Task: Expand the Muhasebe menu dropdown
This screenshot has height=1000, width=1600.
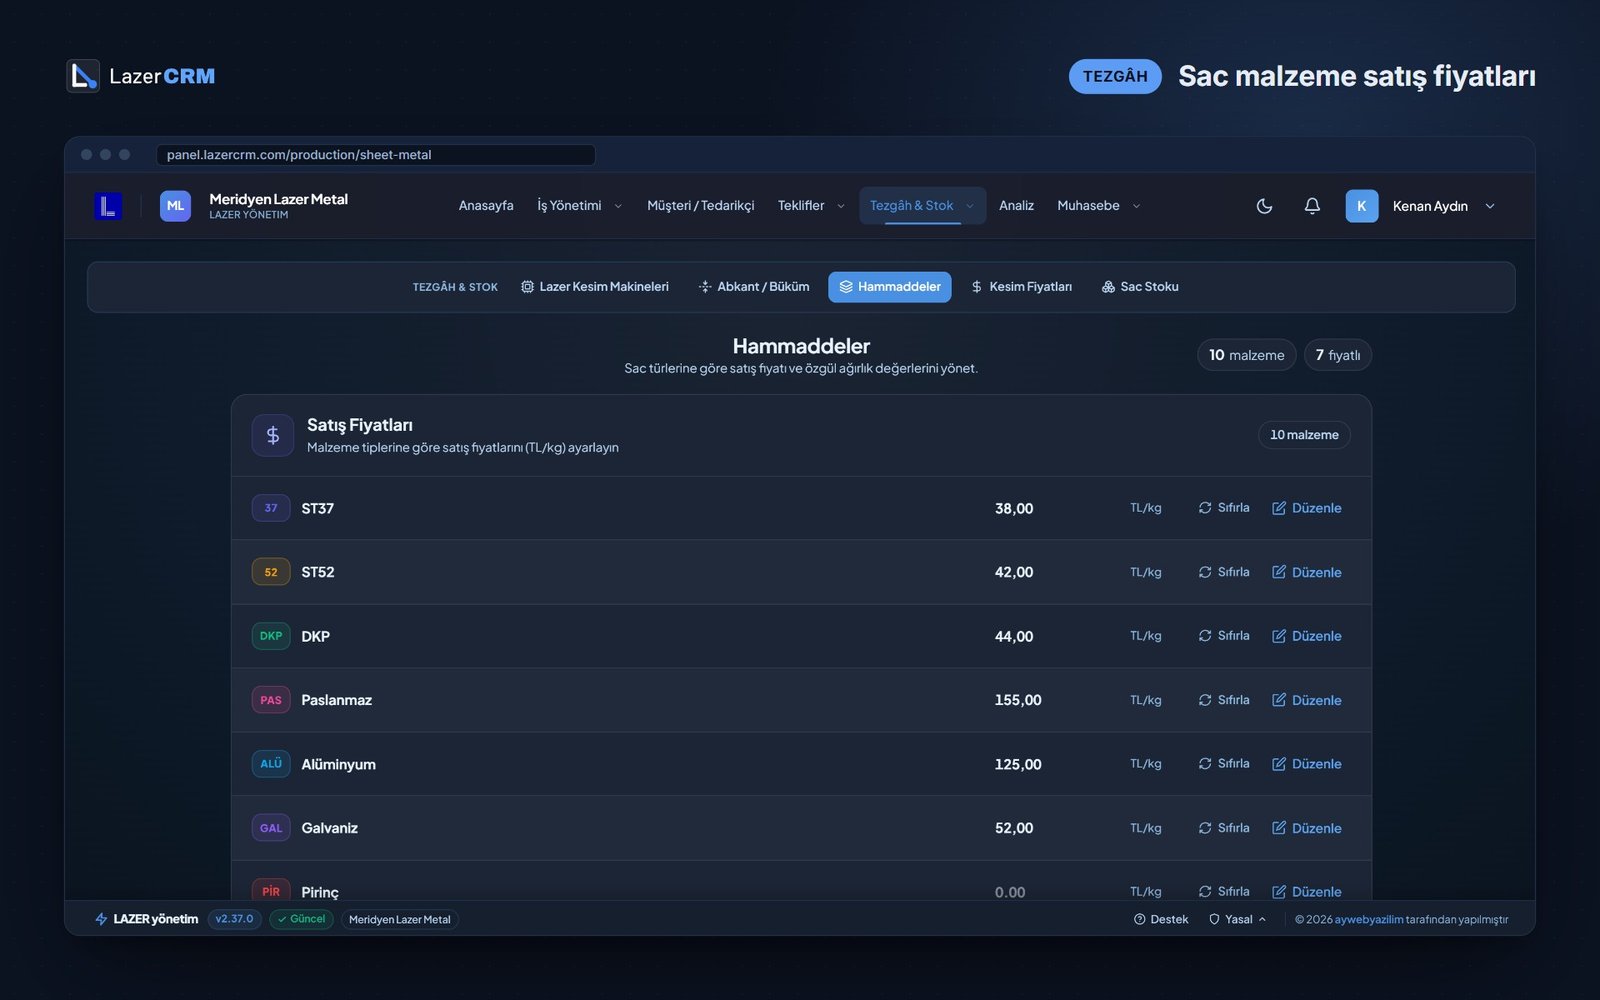Action: [1098, 206]
